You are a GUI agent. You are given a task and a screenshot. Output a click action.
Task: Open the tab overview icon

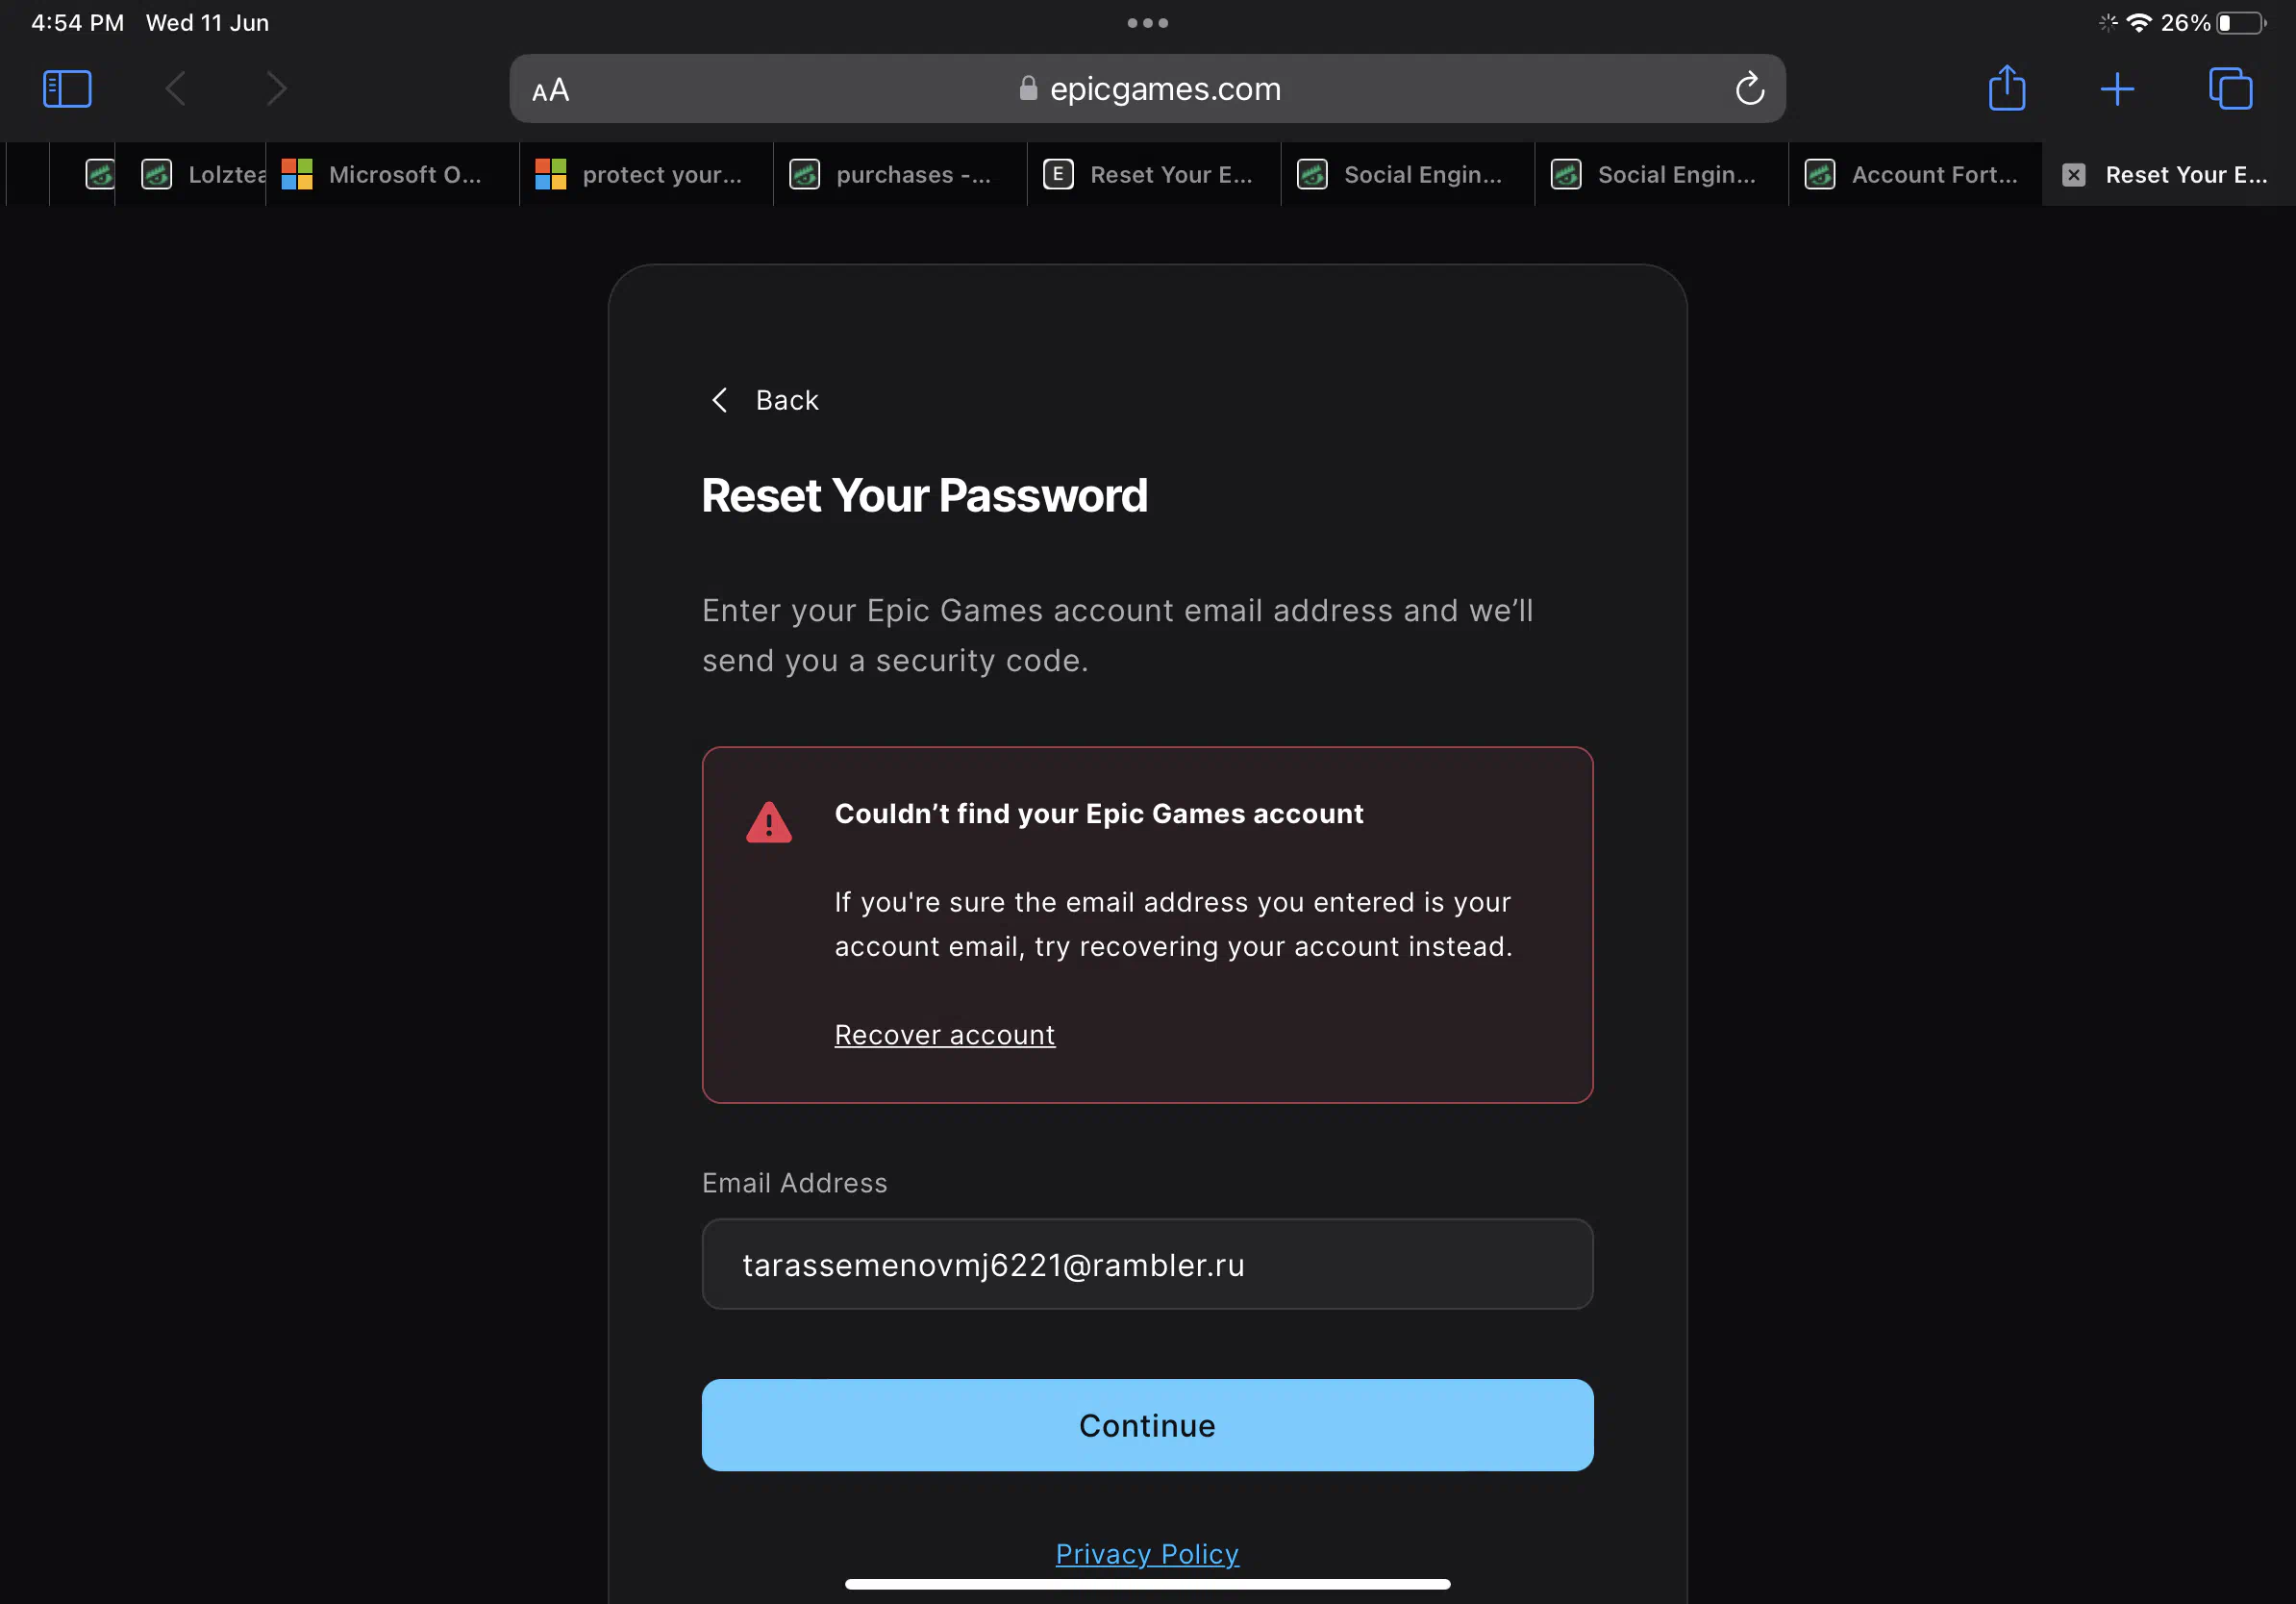pos(2230,89)
